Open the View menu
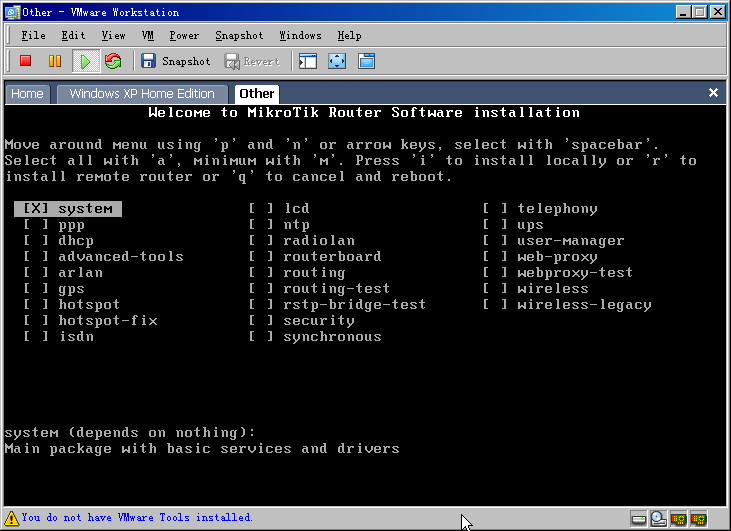Viewport: 731px width, 531px height. pos(113,35)
